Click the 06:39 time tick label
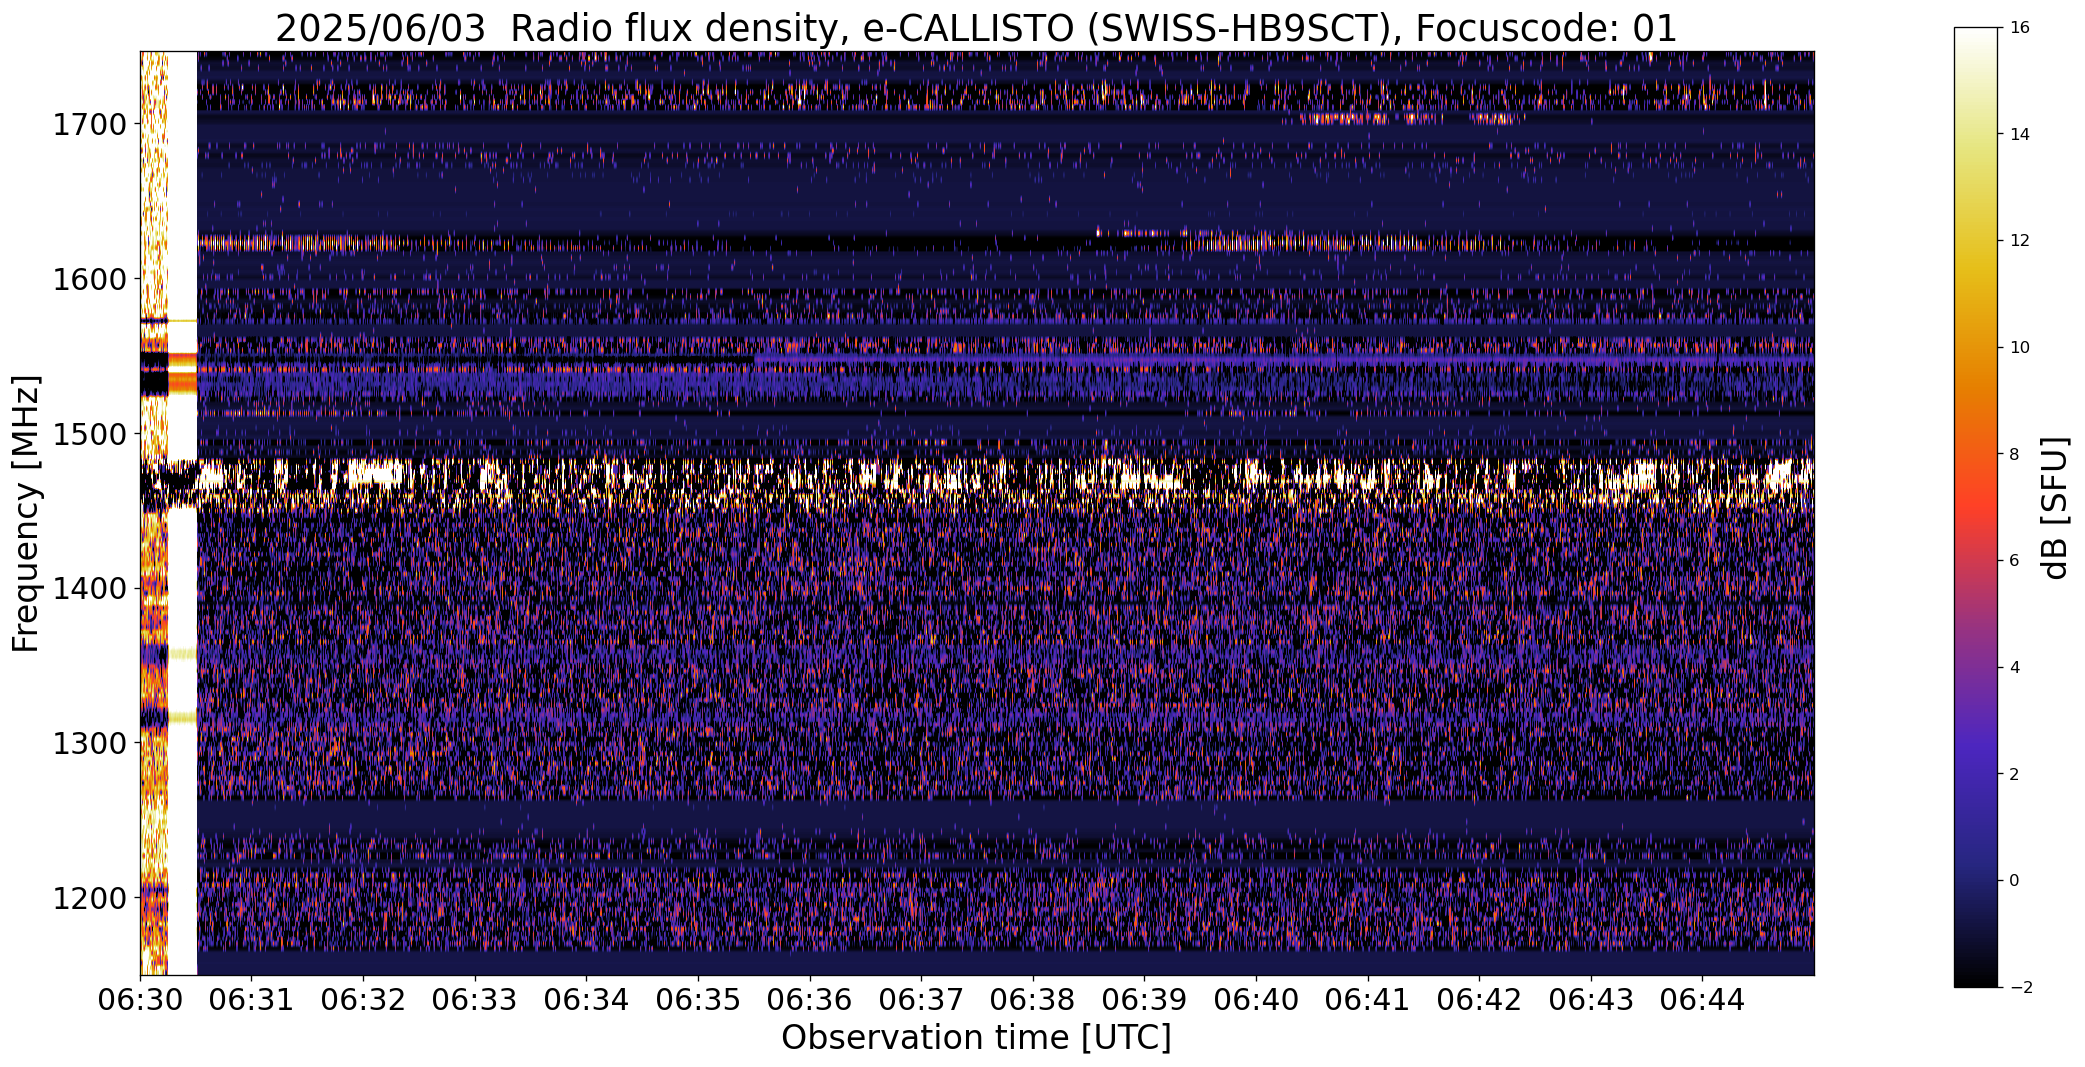This screenshot has width=2085, height=1067. pos(1144,1000)
